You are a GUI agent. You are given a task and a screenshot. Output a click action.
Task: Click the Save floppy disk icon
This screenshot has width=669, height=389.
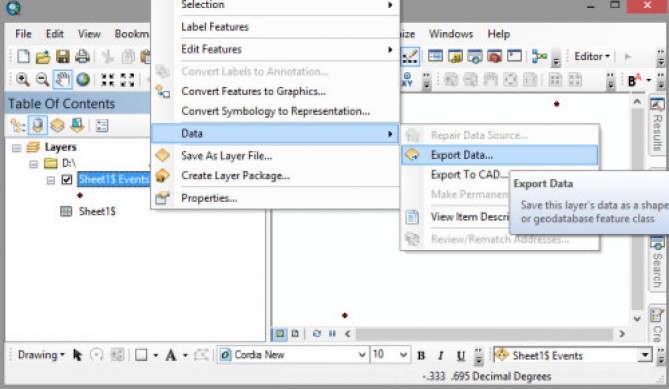click(62, 56)
